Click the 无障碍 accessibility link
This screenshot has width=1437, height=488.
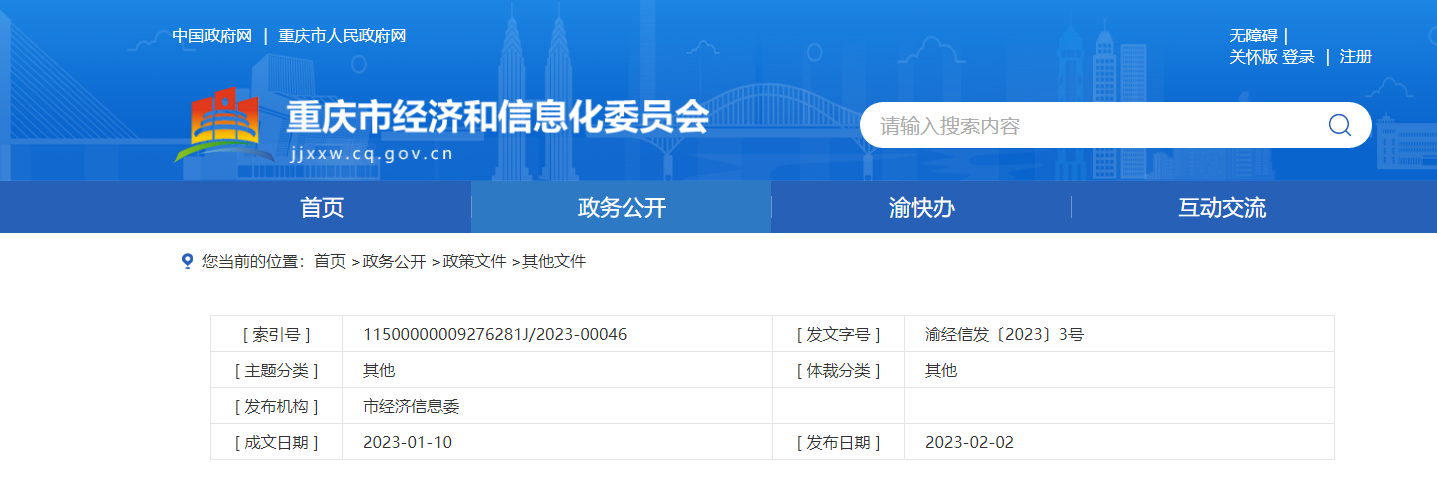point(1254,36)
